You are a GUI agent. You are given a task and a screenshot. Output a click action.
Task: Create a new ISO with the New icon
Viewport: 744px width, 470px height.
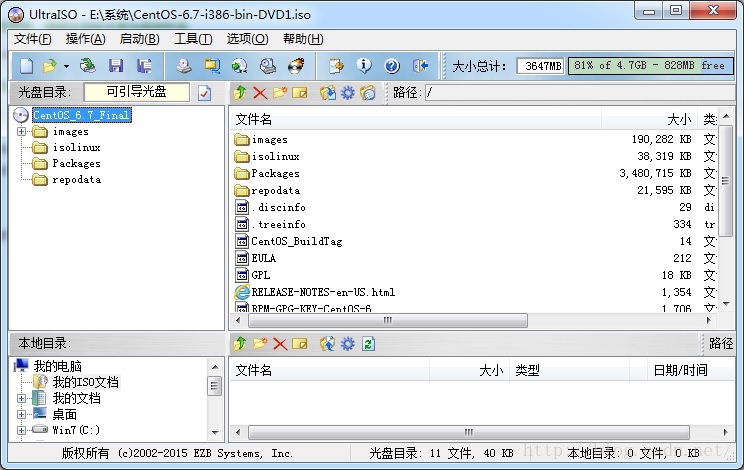pyautogui.click(x=26, y=66)
